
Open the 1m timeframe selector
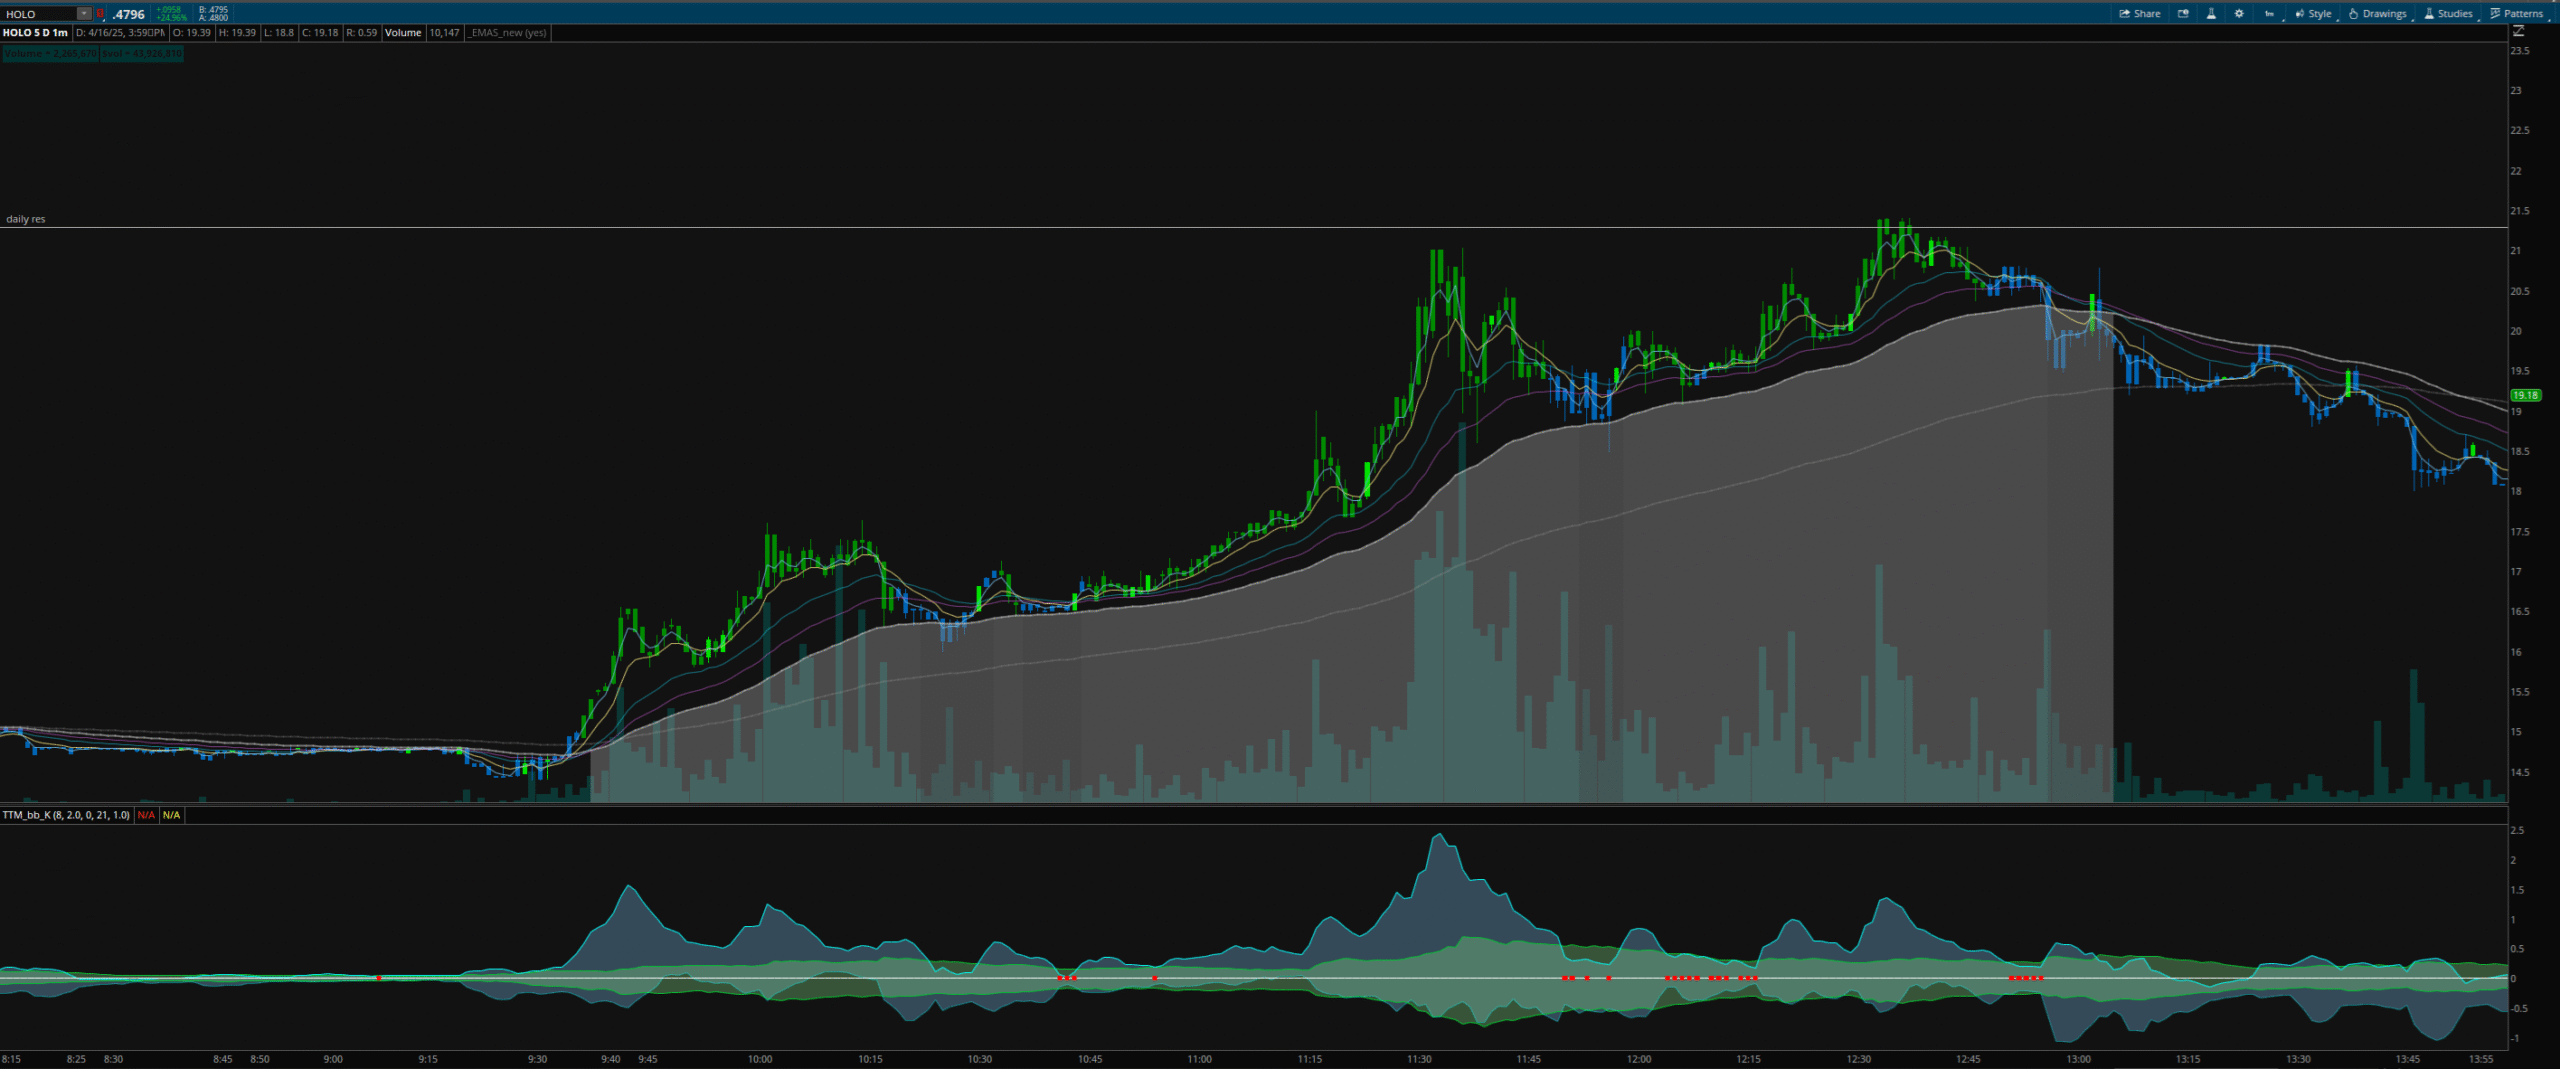[2269, 14]
